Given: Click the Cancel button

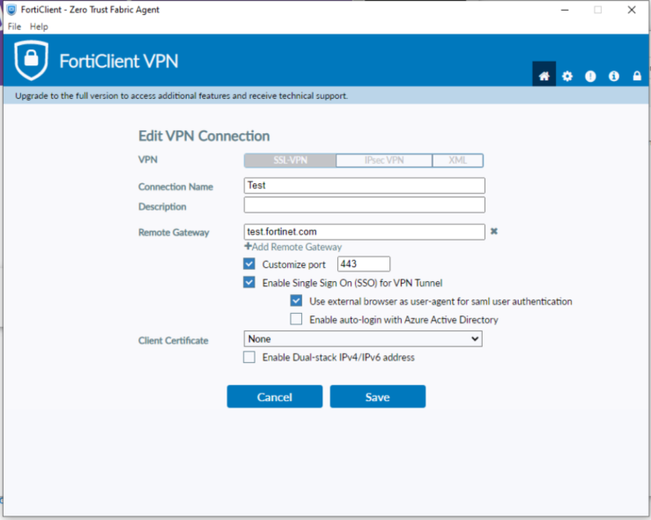Looking at the screenshot, I should tap(274, 397).
